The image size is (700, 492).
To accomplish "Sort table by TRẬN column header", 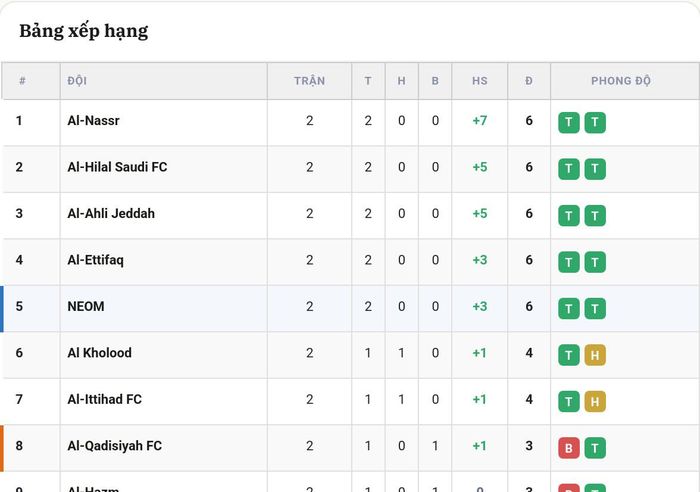I will (x=309, y=81).
